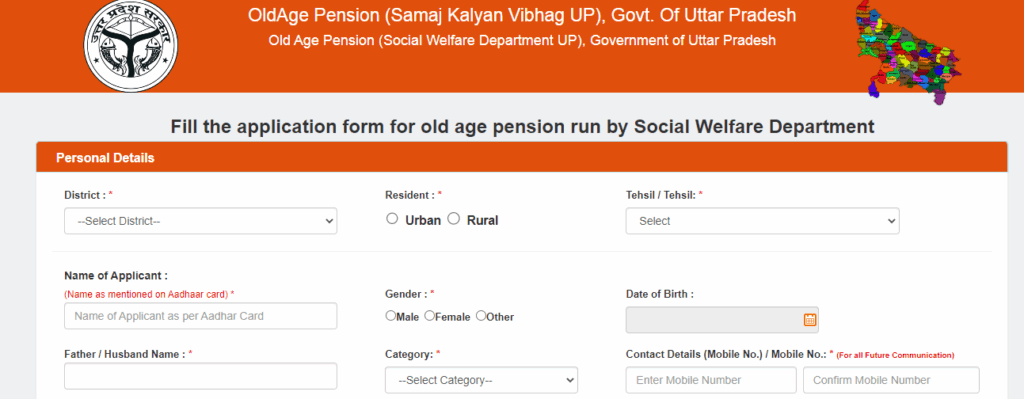
Task: Choose Female as gender
Action: pos(429,315)
